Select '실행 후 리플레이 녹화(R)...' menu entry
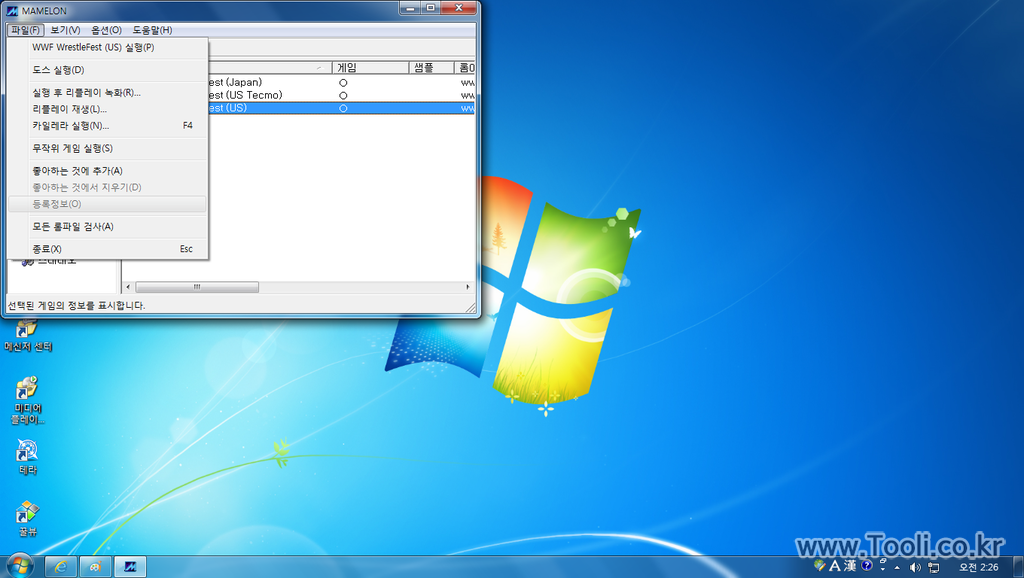1024x578 pixels. click(108, 93)
